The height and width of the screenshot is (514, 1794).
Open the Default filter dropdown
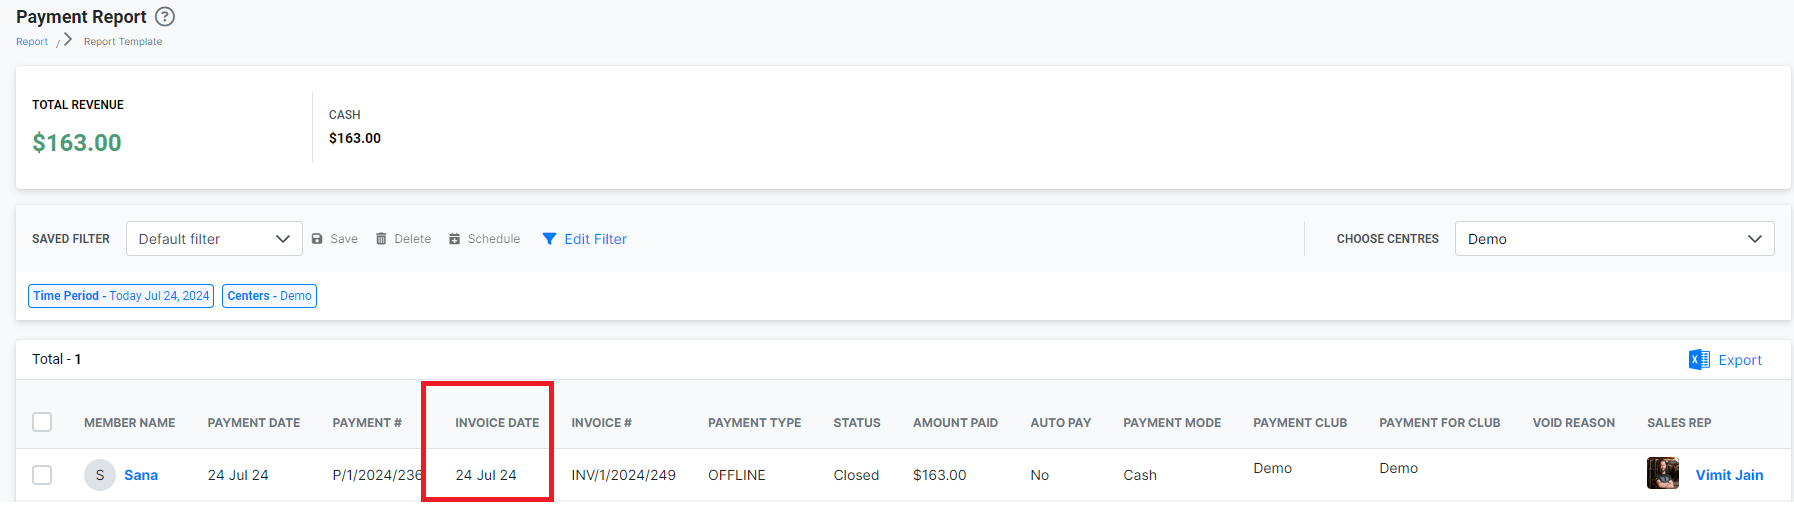214,239
